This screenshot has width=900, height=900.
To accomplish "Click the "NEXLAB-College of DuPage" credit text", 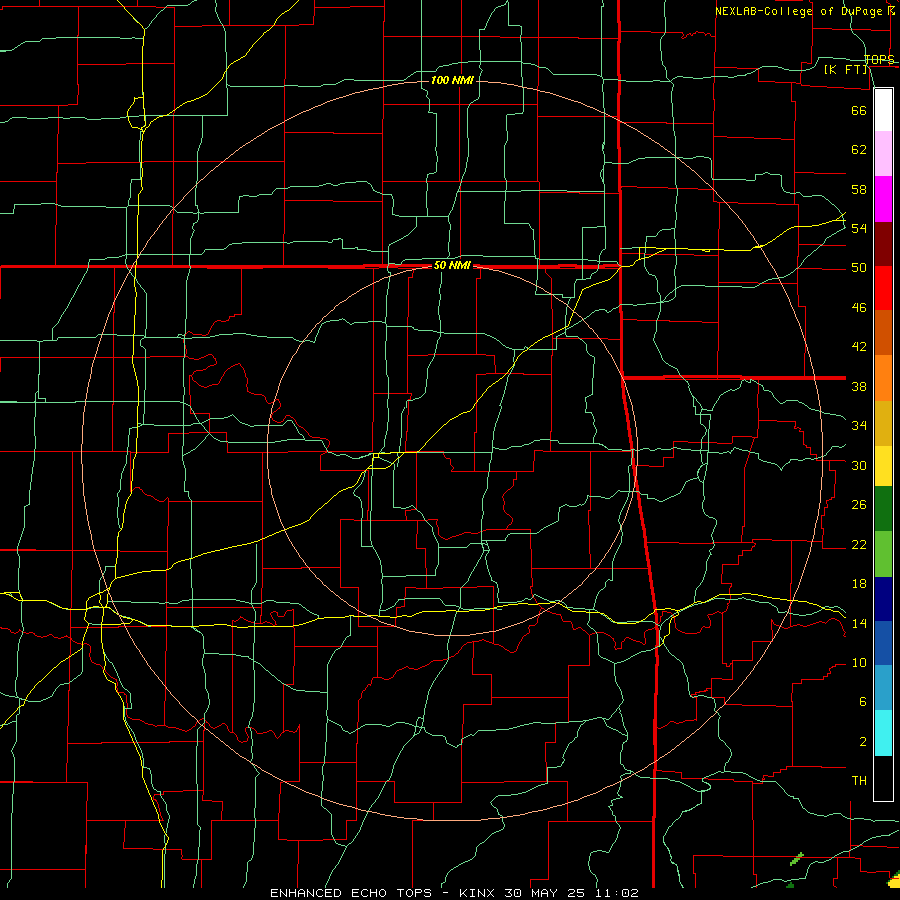I will pos(798,11).
